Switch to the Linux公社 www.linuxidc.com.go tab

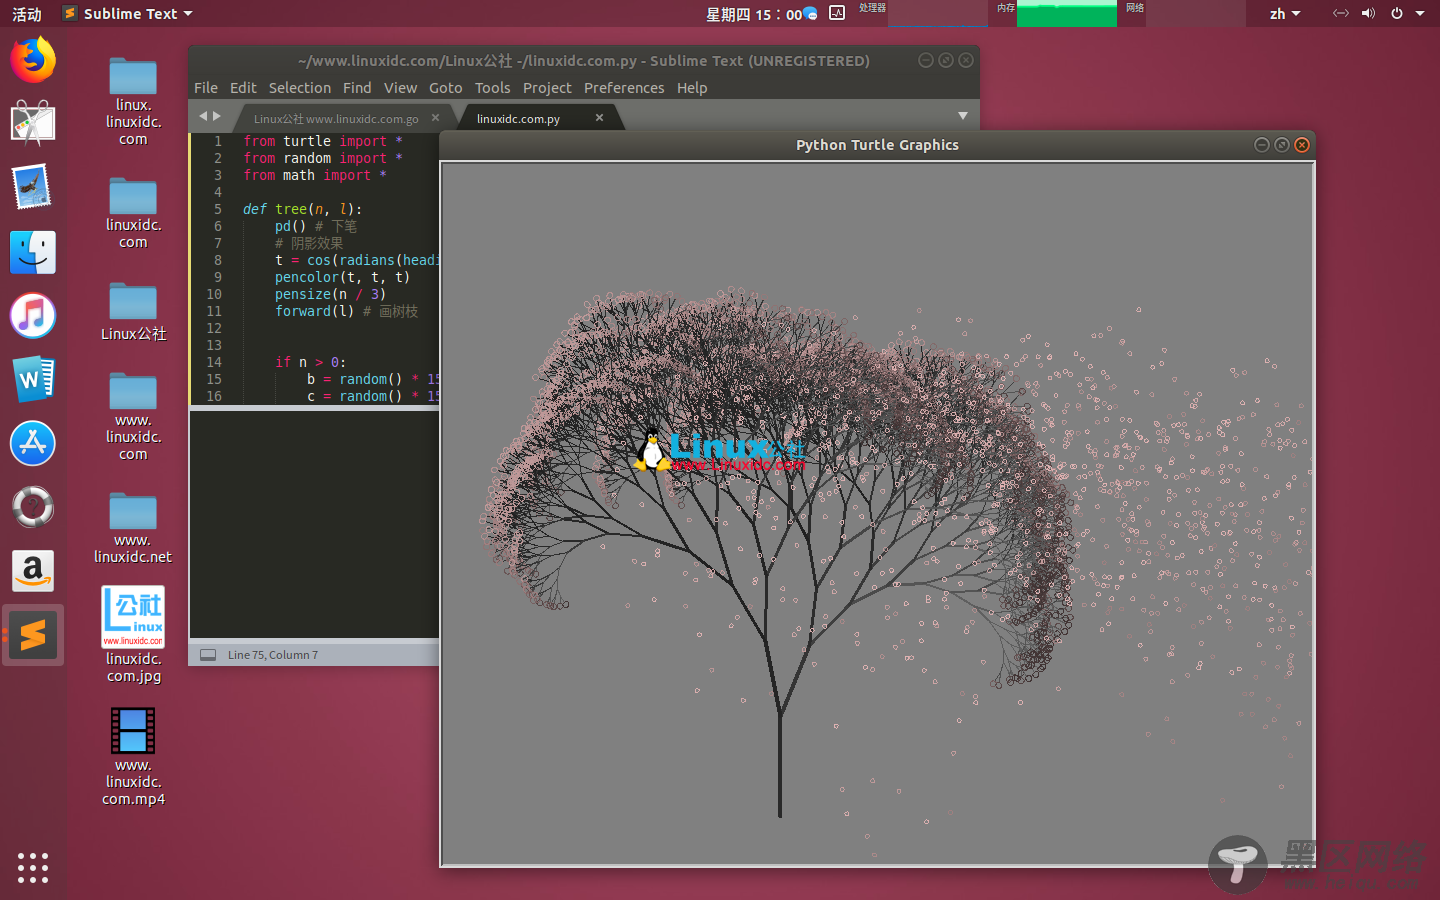coord(336,118)
